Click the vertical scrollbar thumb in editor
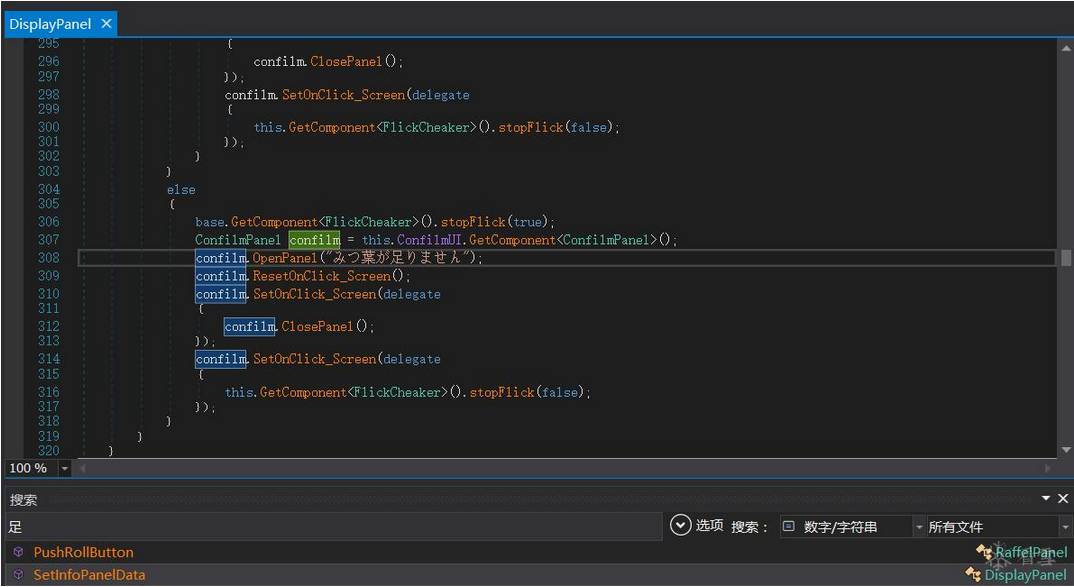The image size is (1074, 587). [1066, 258]
